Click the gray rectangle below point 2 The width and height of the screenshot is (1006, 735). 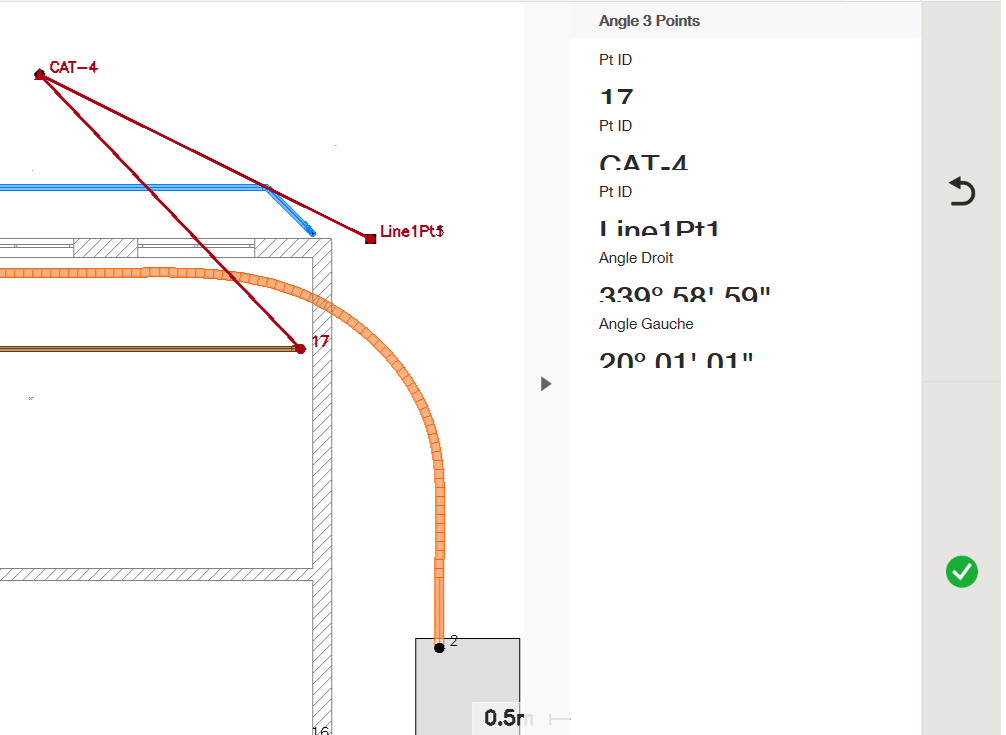(x=467, y=690)
